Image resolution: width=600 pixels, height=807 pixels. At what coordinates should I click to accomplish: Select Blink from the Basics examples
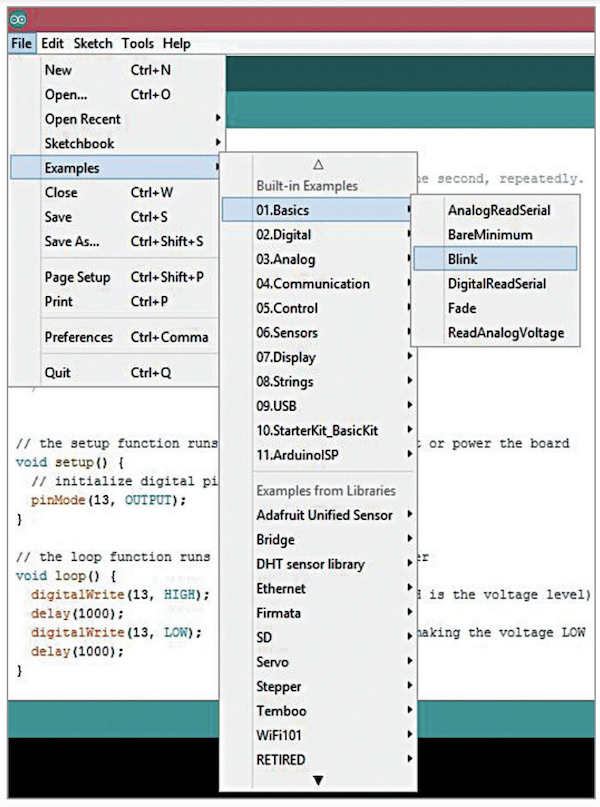coord(463,259)
